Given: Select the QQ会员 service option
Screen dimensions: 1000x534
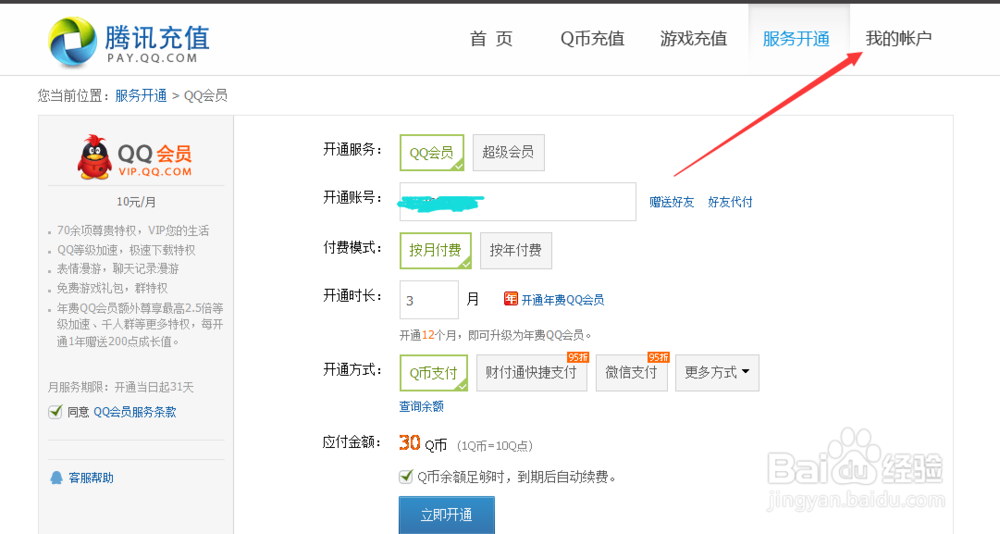Looking at the screenshot, I should coord(432,152).
